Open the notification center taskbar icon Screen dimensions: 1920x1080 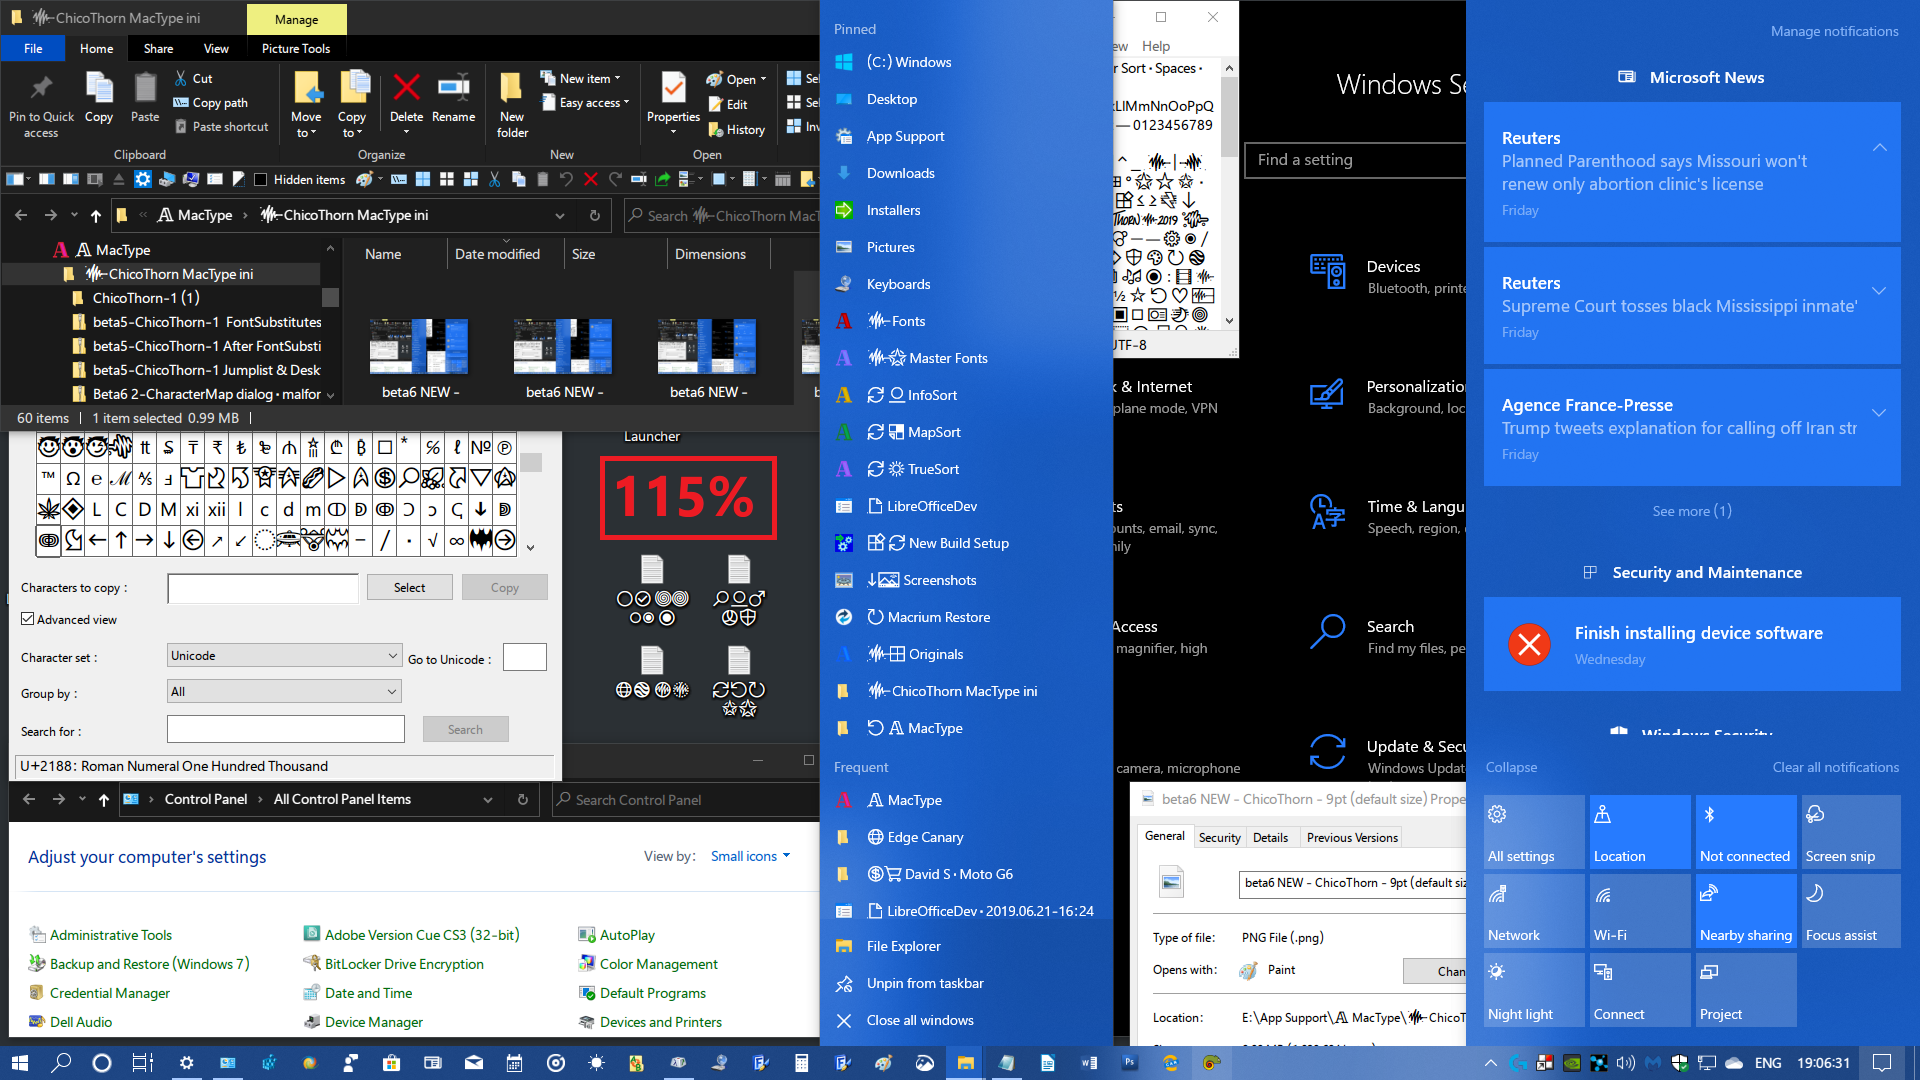pos(1882,1063)
